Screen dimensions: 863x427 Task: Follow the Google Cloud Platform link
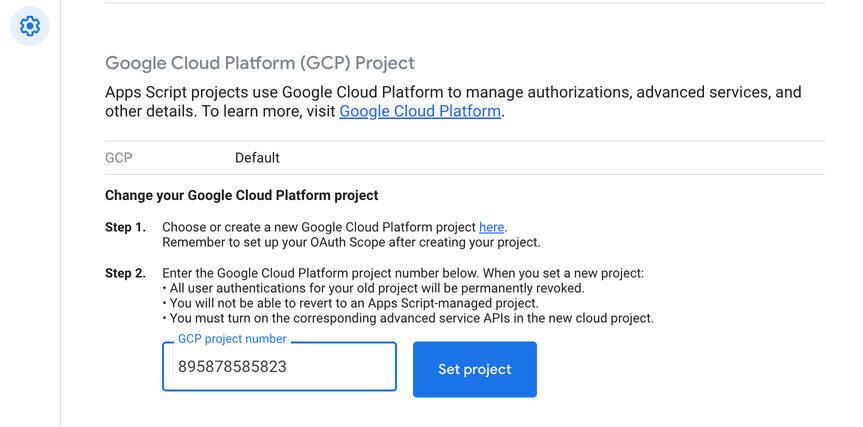[420, 112]
